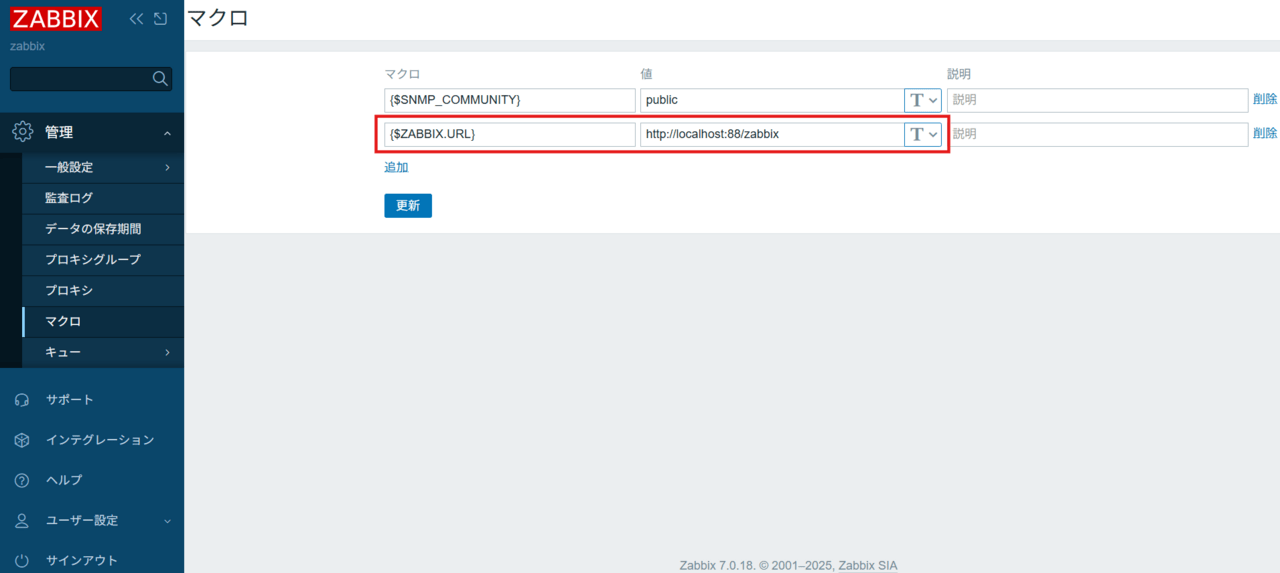Open the 監査ログ menu item
The width and height of the screenshot is (1280, 573).
[x=69, y=198]
